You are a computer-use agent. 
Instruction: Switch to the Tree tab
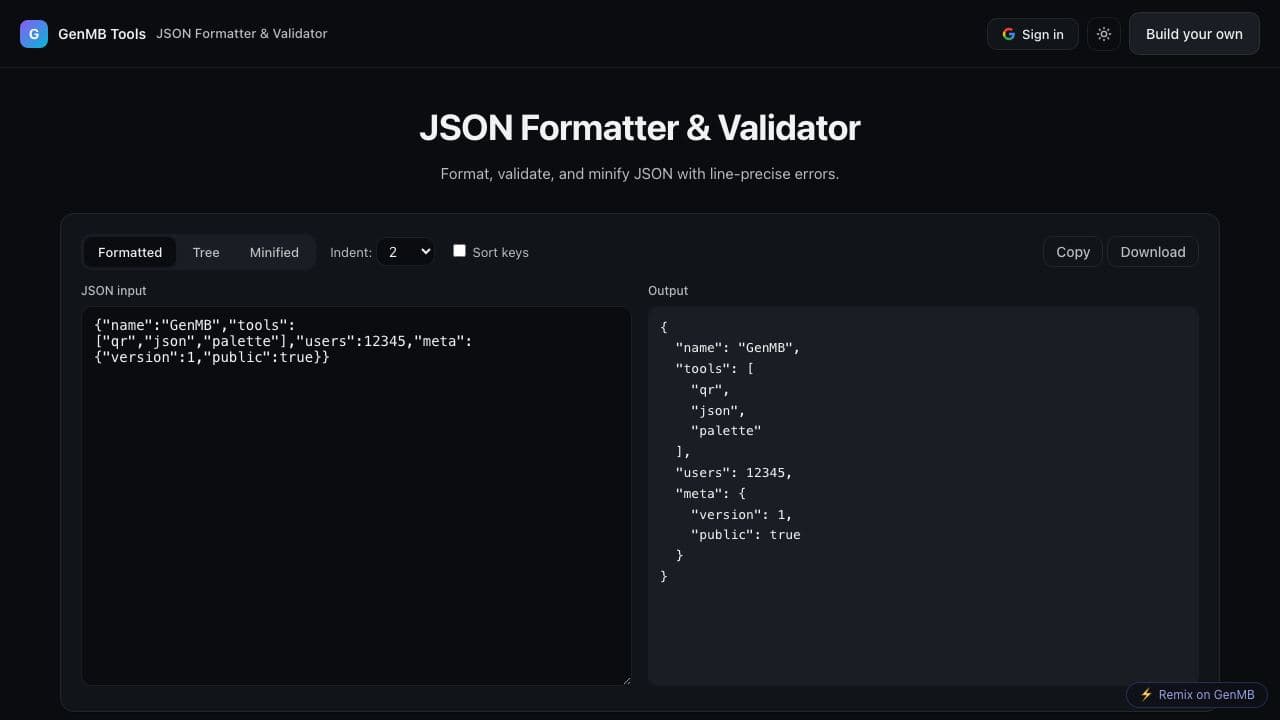tap(206, 252)
